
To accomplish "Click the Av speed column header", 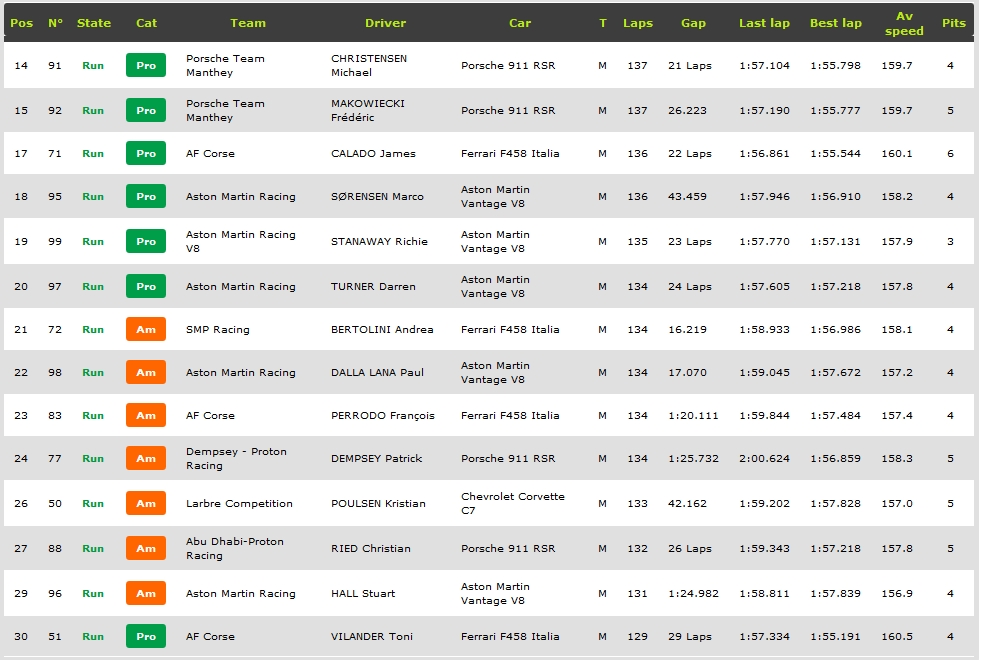I will click(x=904, y=23).
